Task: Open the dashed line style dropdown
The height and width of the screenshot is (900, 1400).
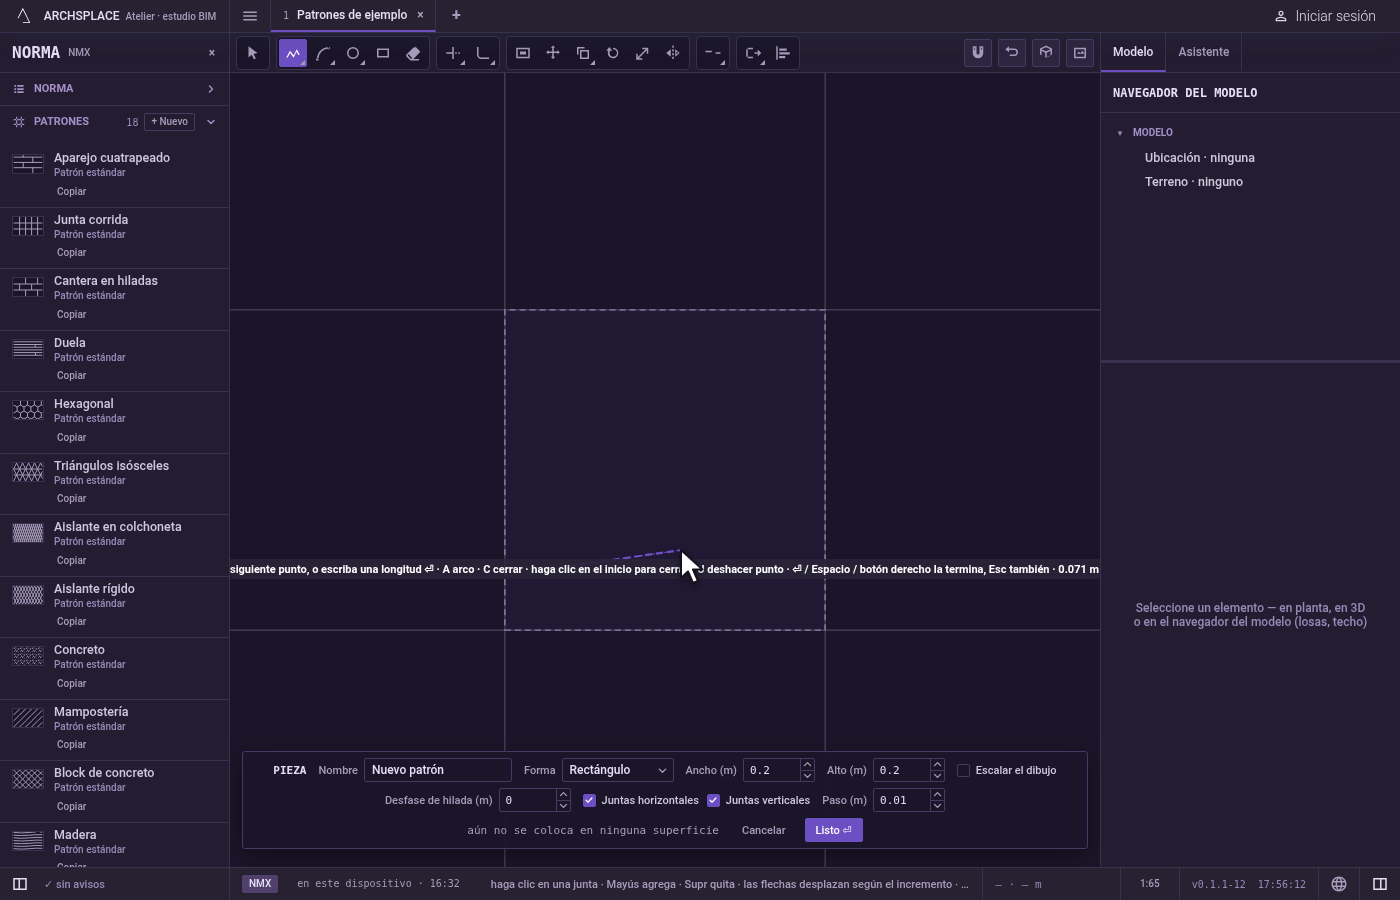Action: pos(713,53)
